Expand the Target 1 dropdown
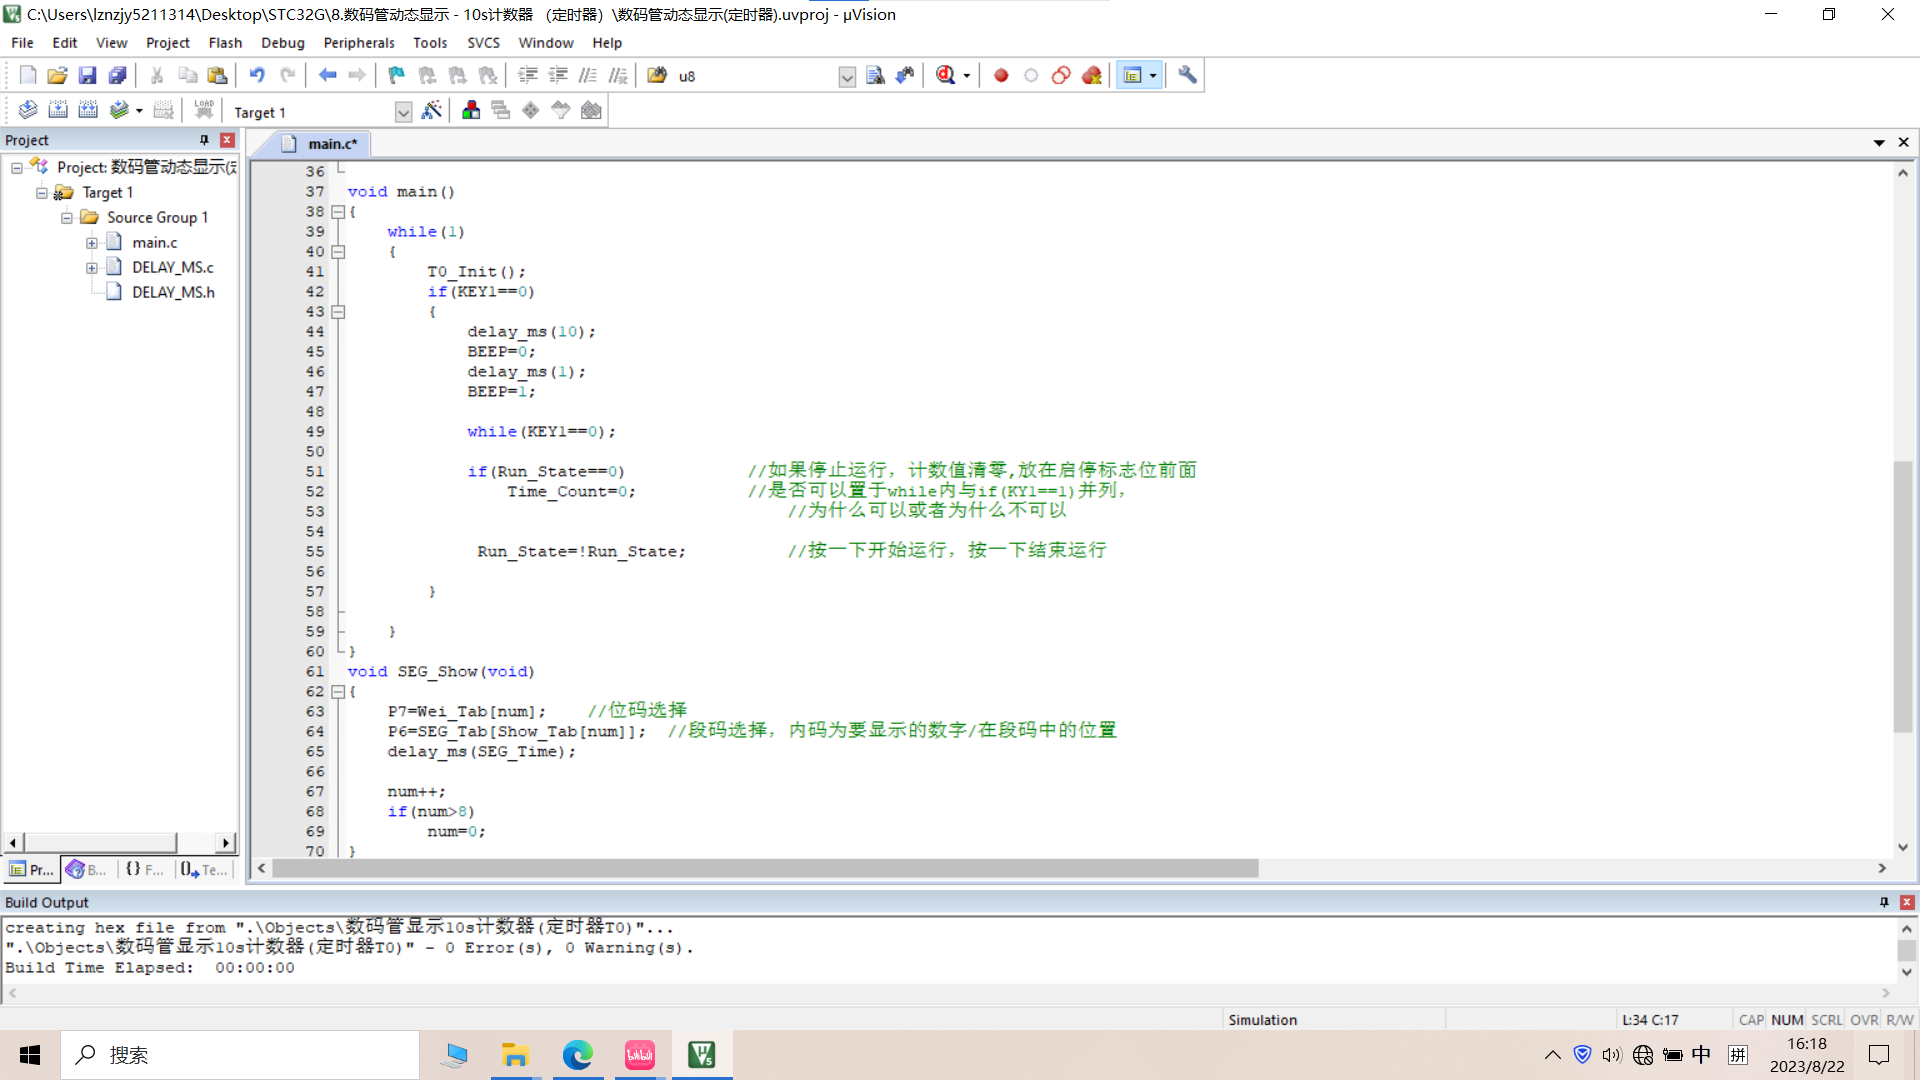Screen dimensions: 1920x1080 point(403,112)
